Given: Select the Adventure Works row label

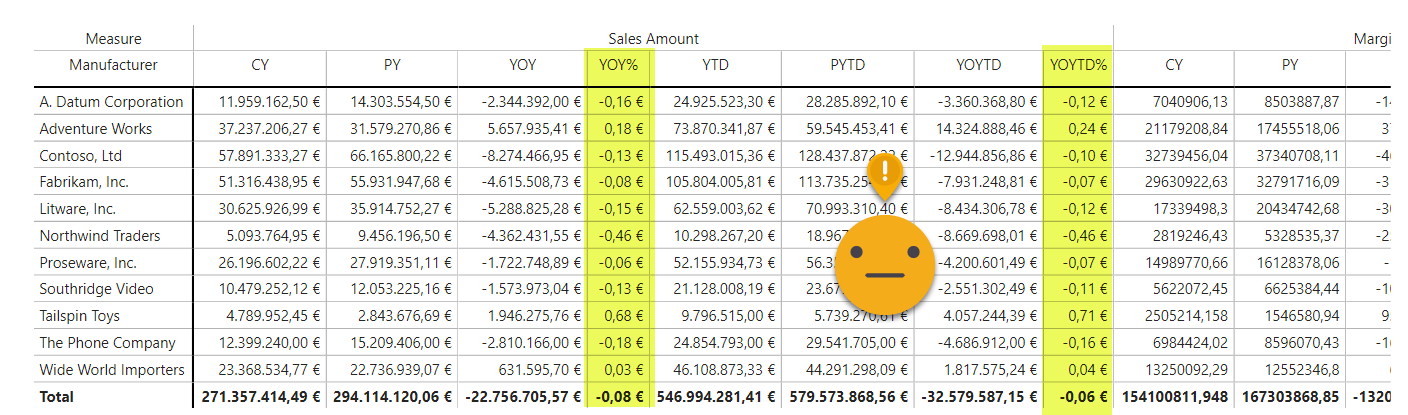Looking at the screenshot, I should point(96,129).
